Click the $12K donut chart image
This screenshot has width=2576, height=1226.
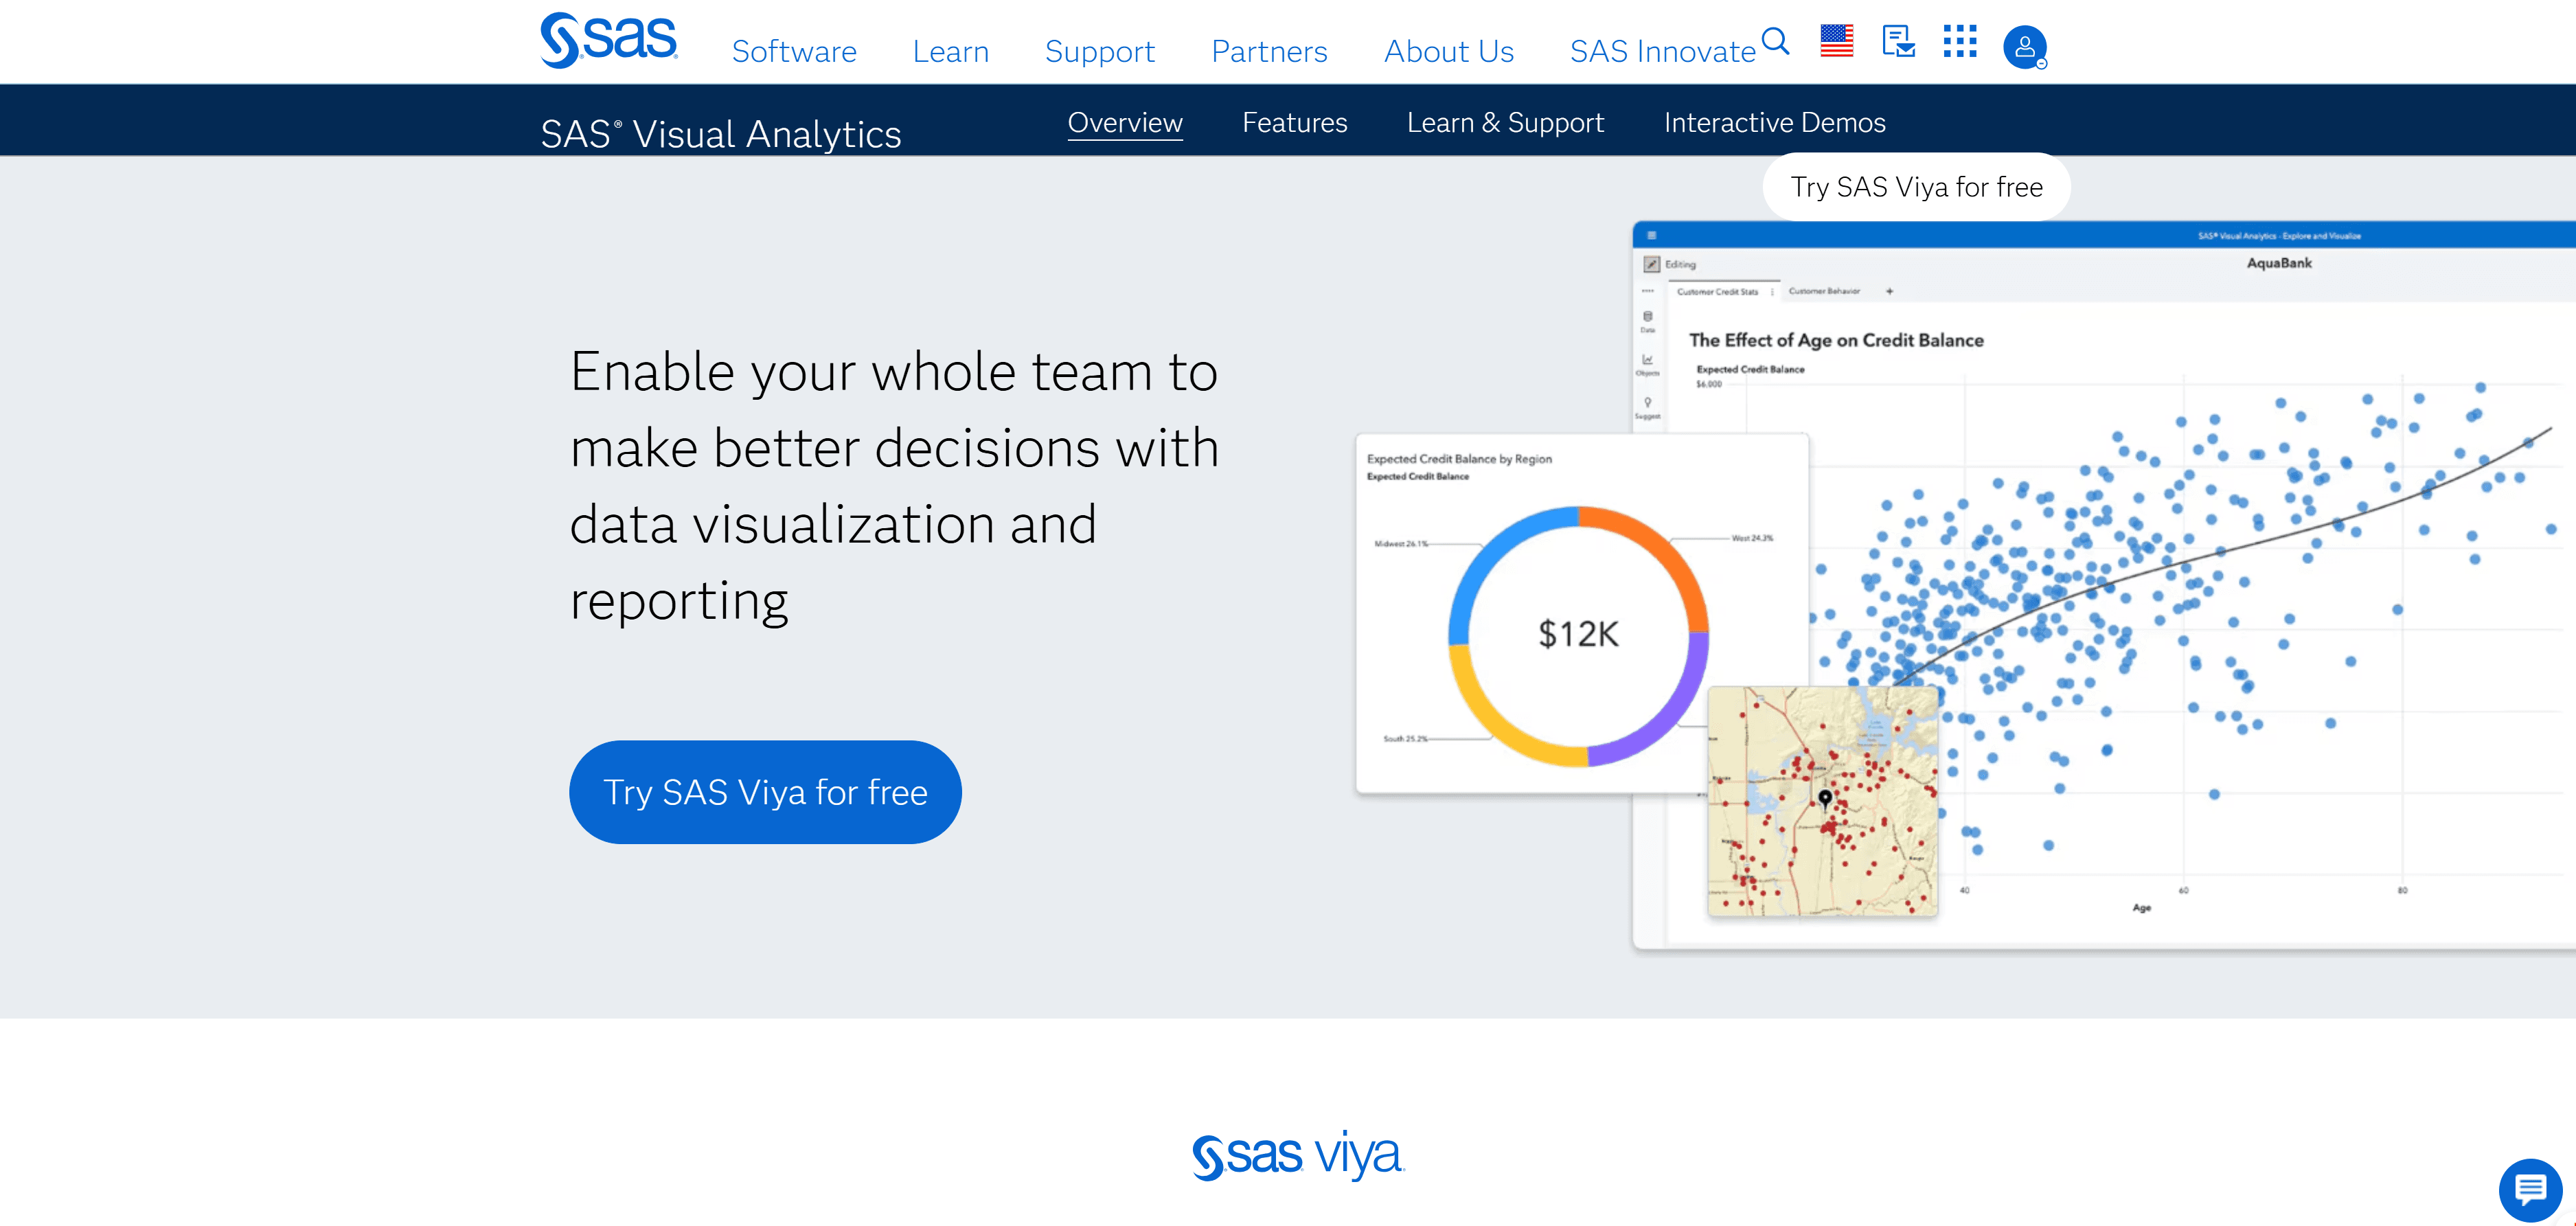[1578, 636]
